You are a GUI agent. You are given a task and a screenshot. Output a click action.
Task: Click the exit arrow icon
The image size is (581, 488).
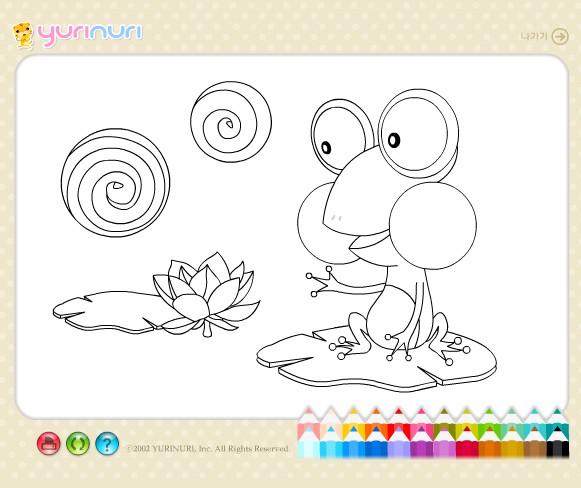560,37
